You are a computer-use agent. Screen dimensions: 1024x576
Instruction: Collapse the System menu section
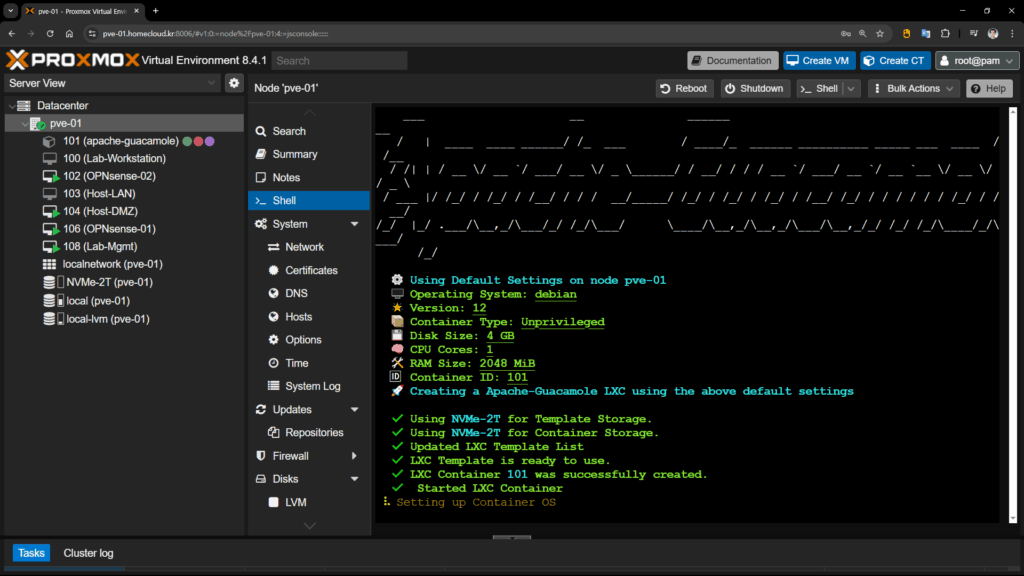click(x=354, y=224)
